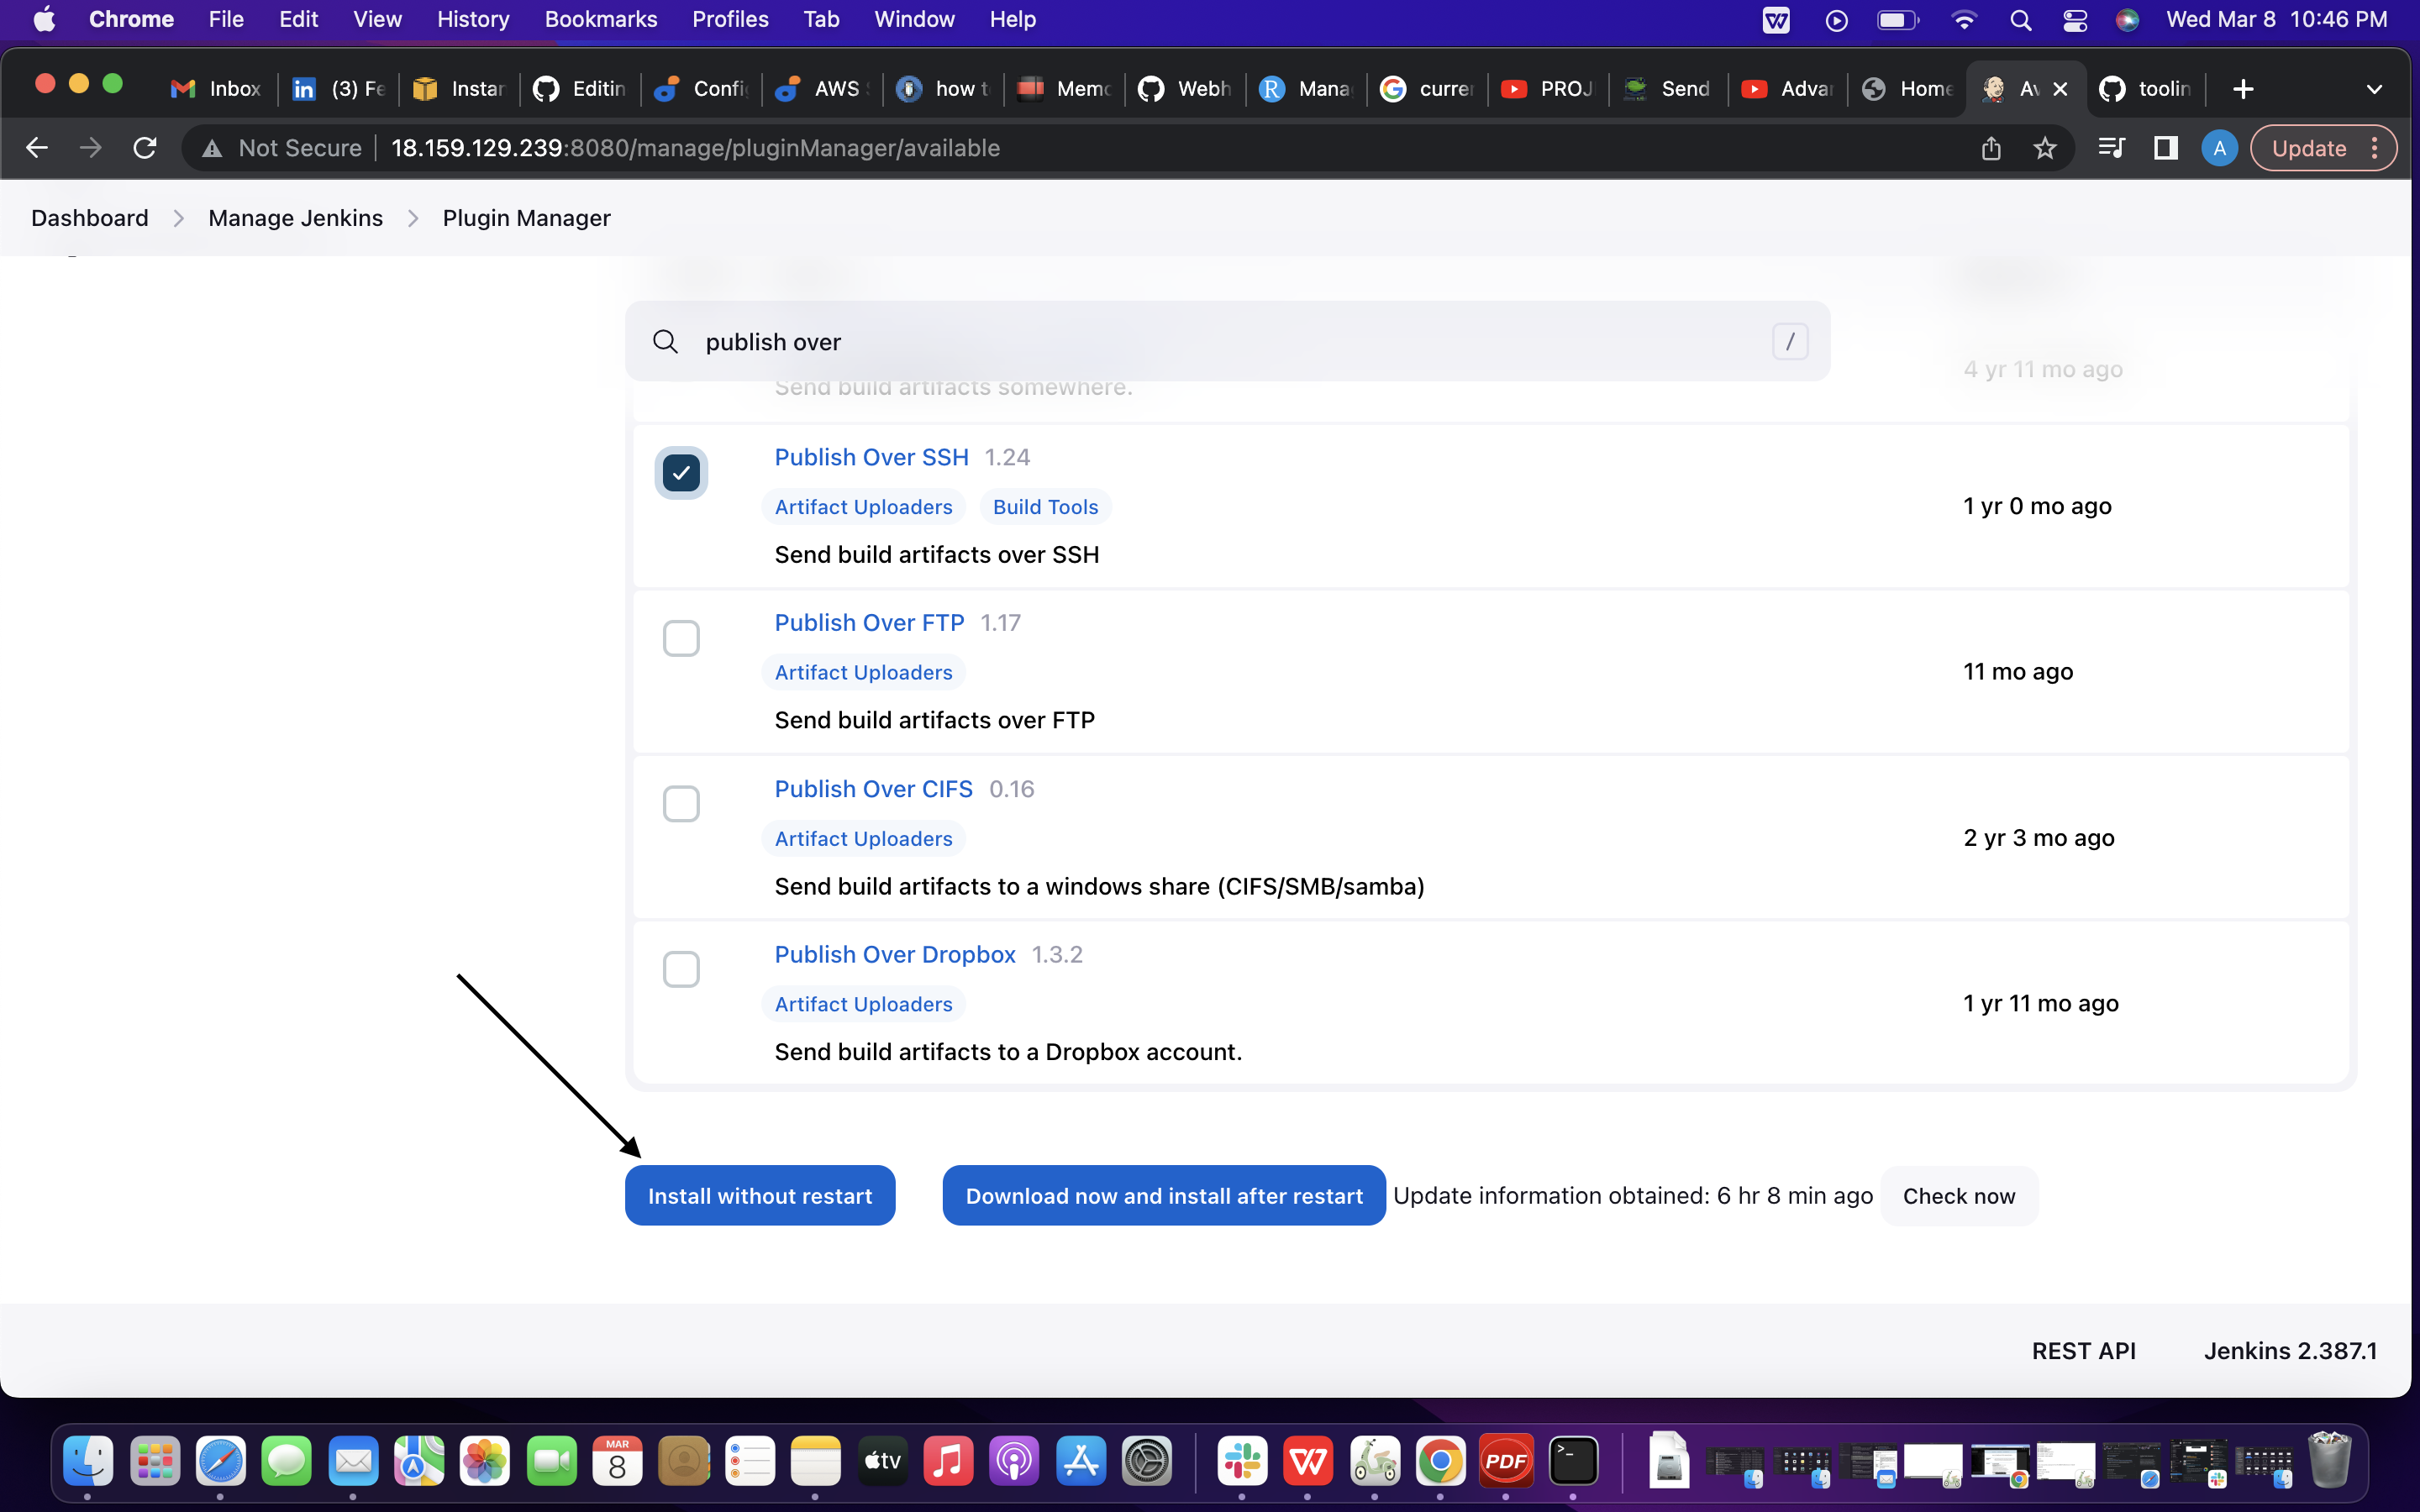Click the Check now button
The height and width of the screenshot is (1512, 2420).
tap(1958, 1195)
